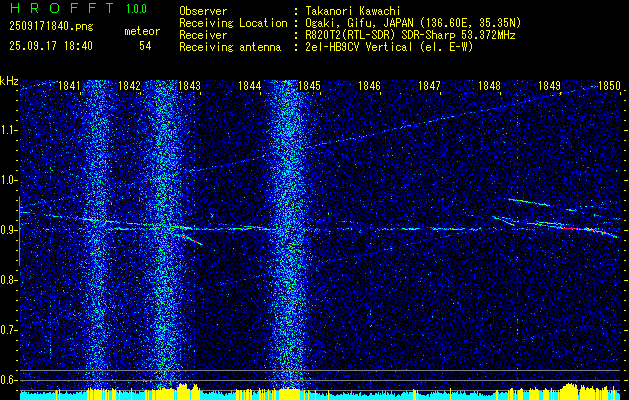Click the 1.0 kHz axis label
Screen dimensions: 629x400
click(x=9, y=180)
